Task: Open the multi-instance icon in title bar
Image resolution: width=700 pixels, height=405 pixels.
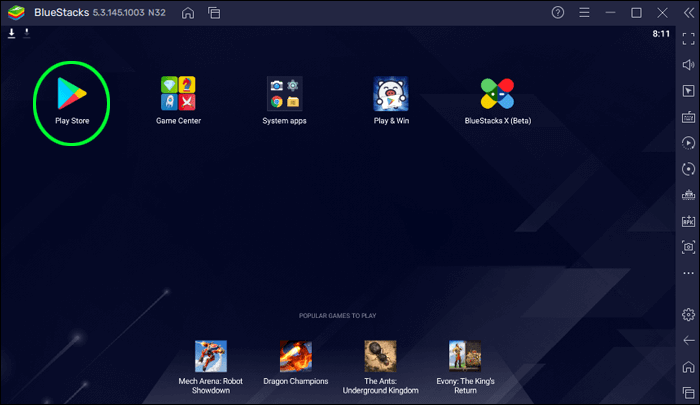Action: [x=214, y=13]
